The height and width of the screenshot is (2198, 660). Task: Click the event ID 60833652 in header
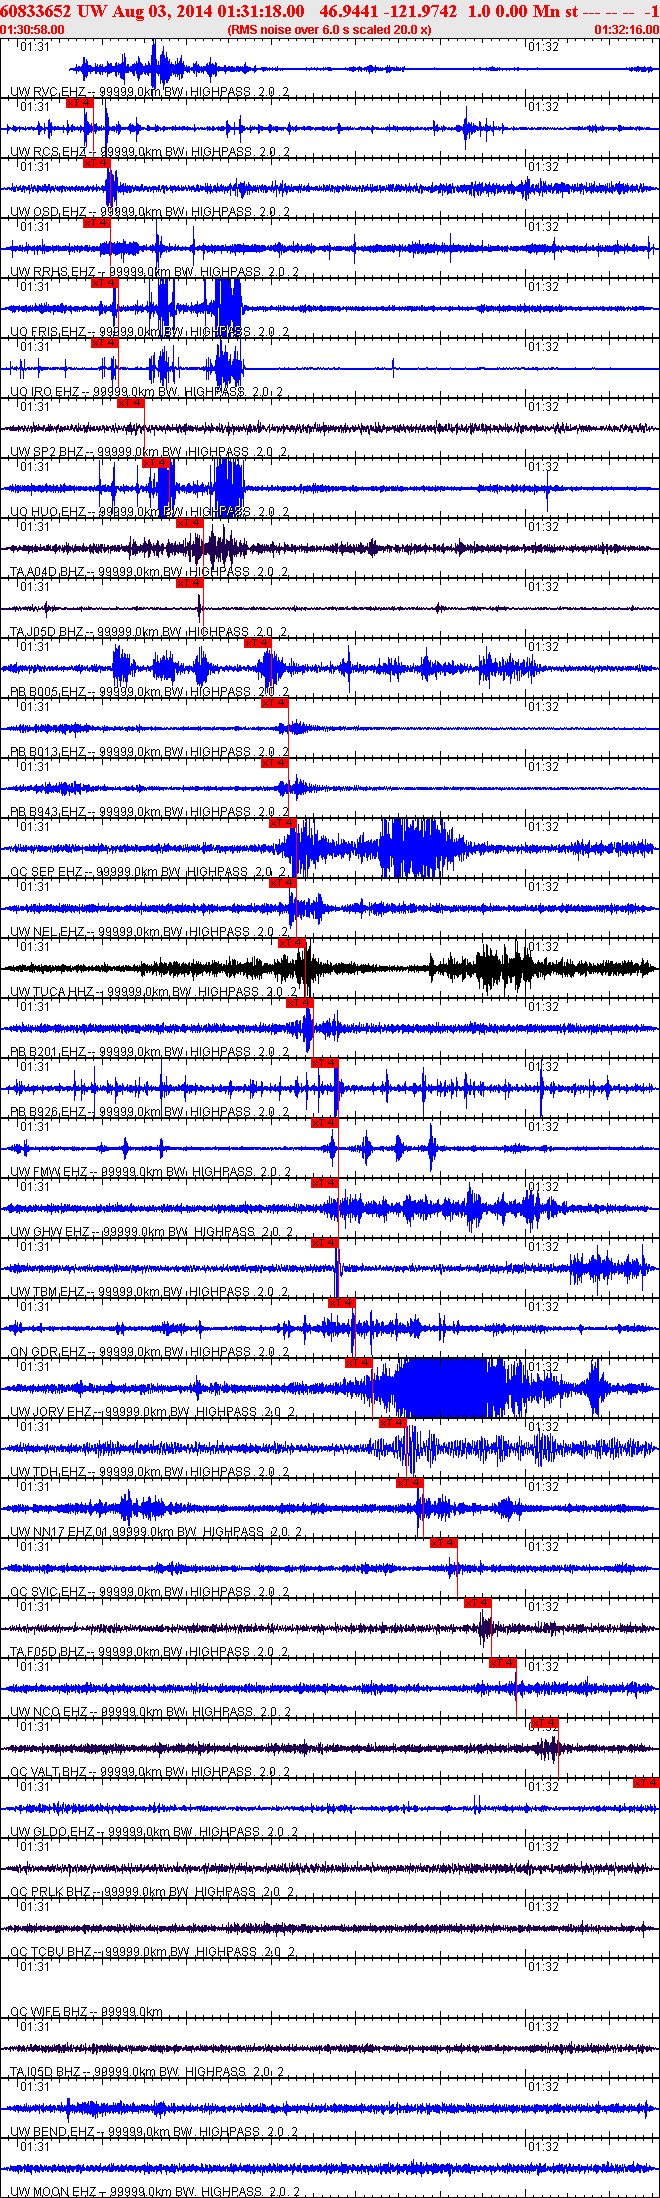pos(35,11)
